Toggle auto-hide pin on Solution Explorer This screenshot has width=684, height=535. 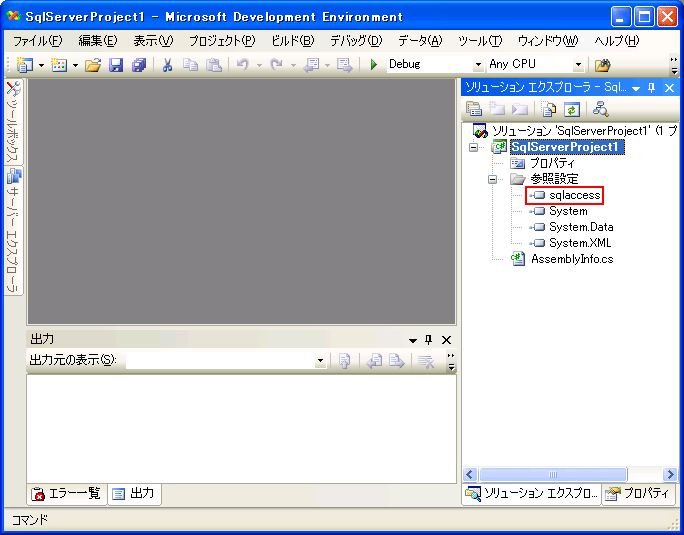[652, 88]
